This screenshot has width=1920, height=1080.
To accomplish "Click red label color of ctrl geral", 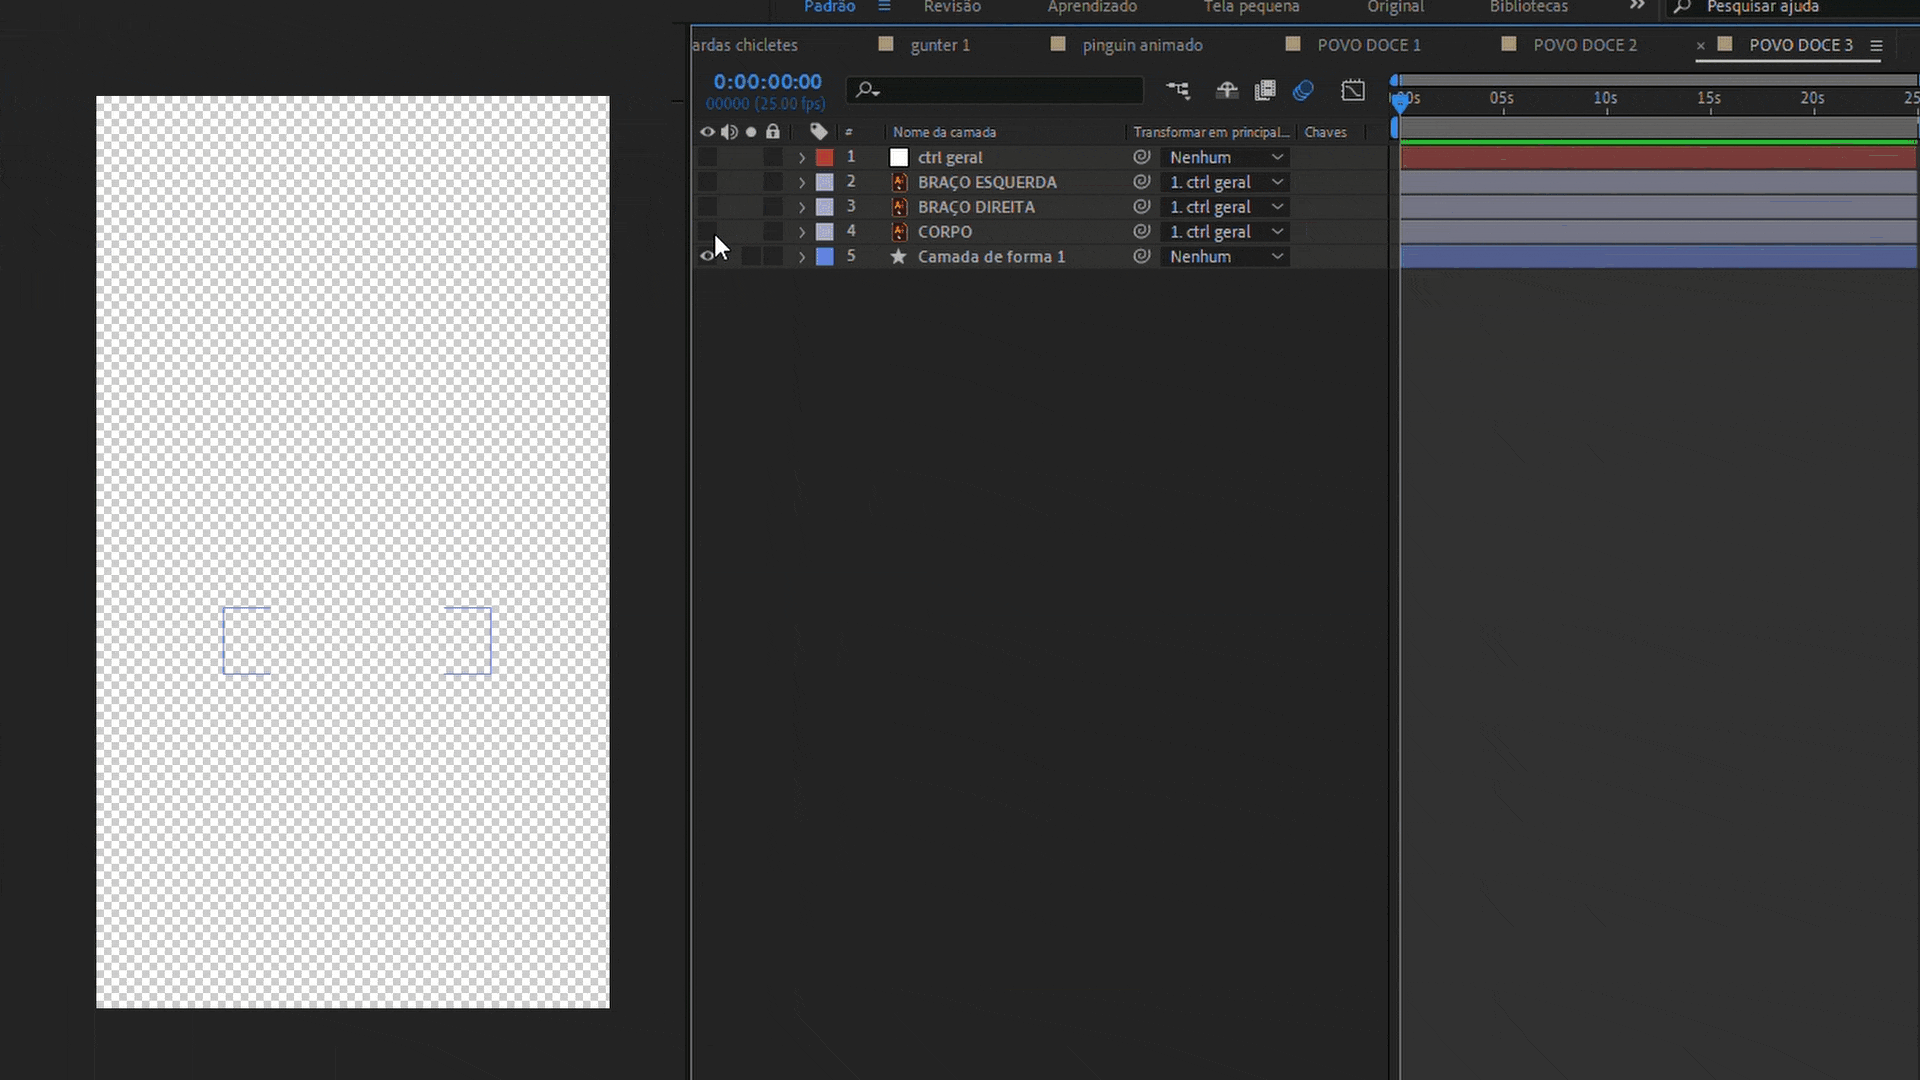I will point(824,157).
